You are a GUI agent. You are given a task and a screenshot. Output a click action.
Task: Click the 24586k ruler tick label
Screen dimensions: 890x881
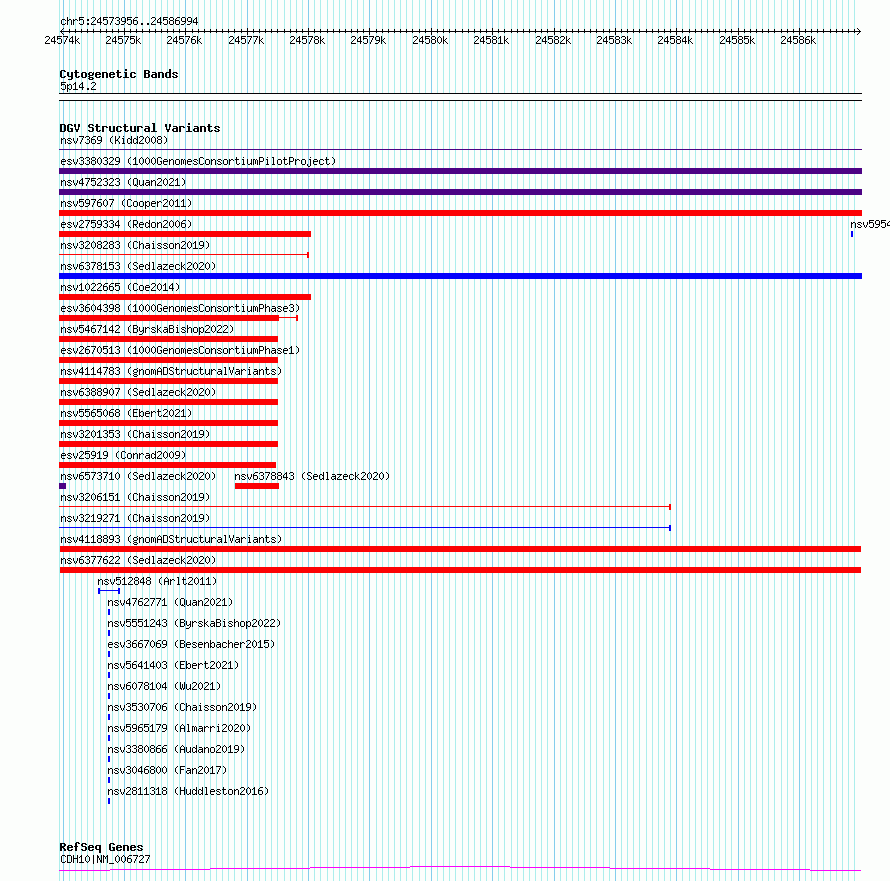click(798, 40)
